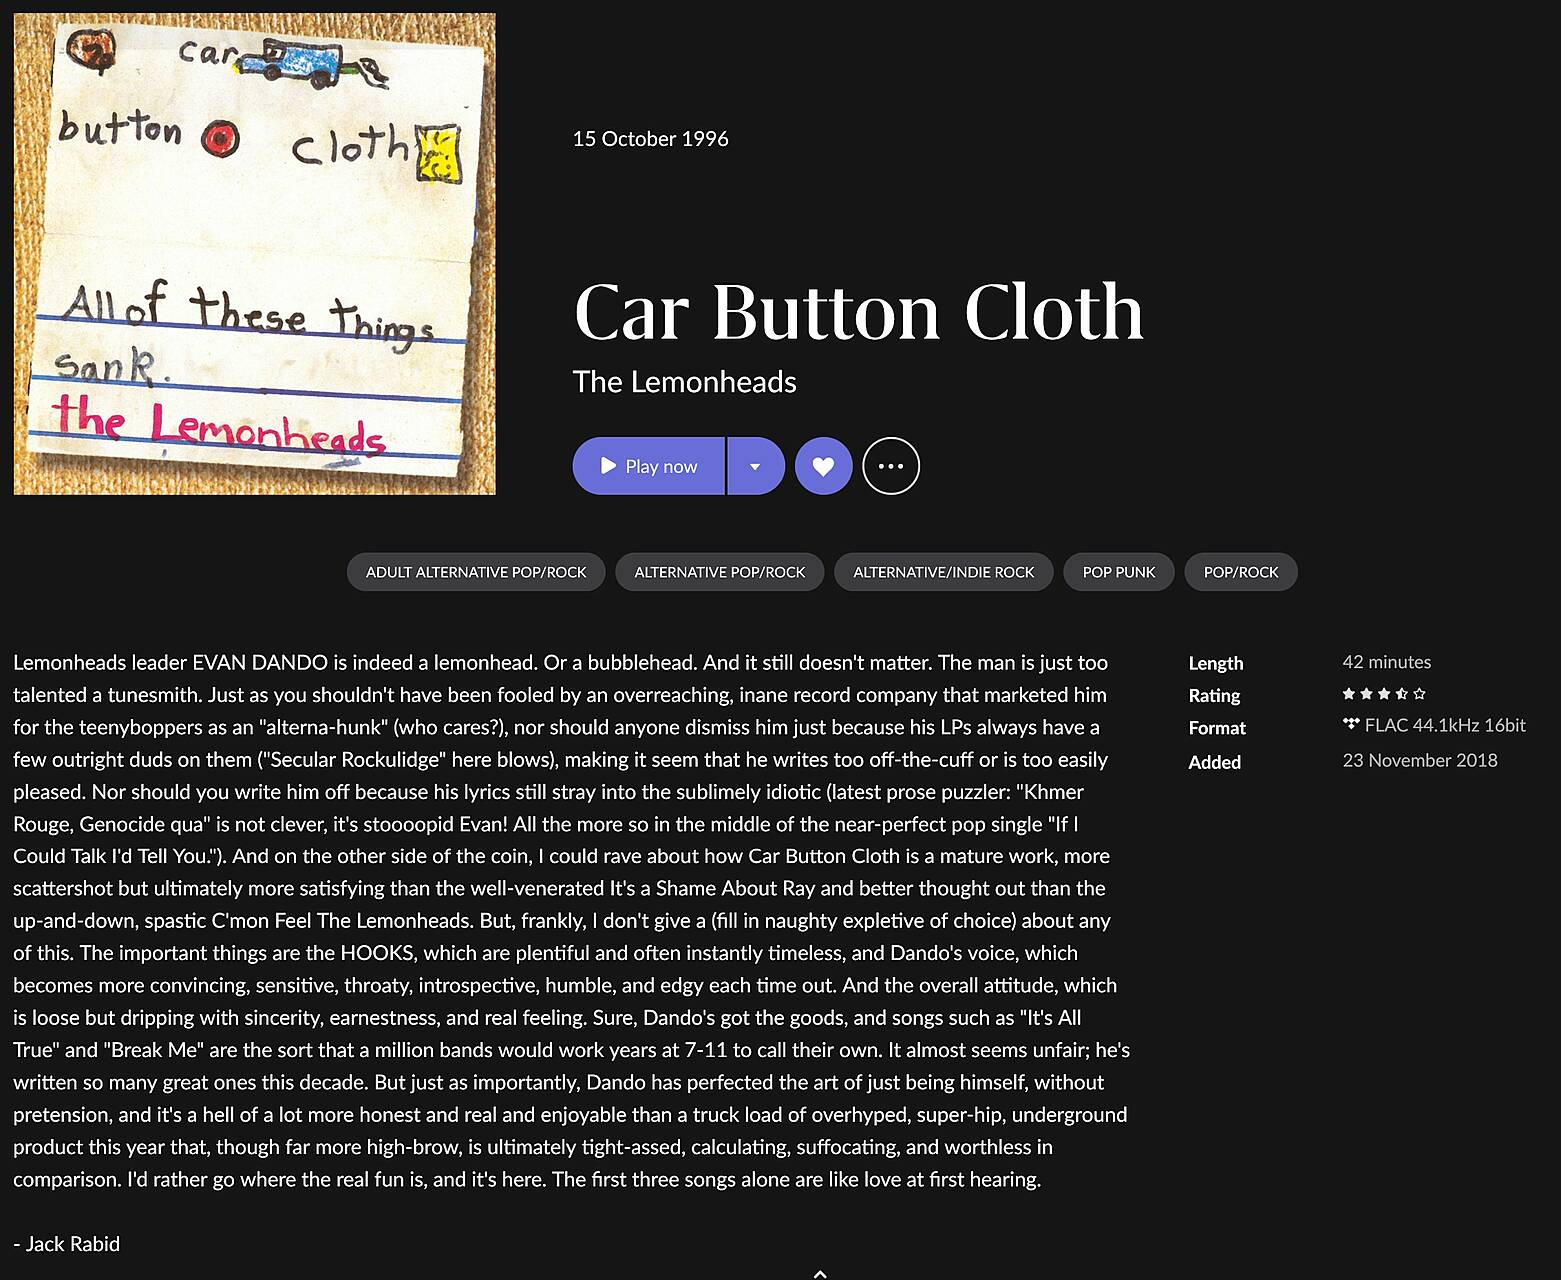This screenshot has width=1561, height=1280.
Task: Click the Car Button Cloth album cover
Action: click(x=255, y=254)
